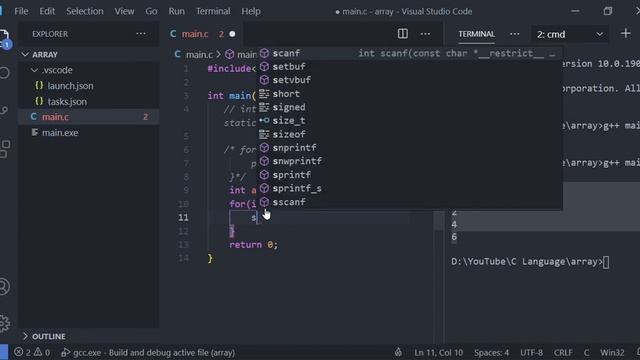
Task: Open terminal panel more actions ellipsis
Action: [x=515, y=34]
